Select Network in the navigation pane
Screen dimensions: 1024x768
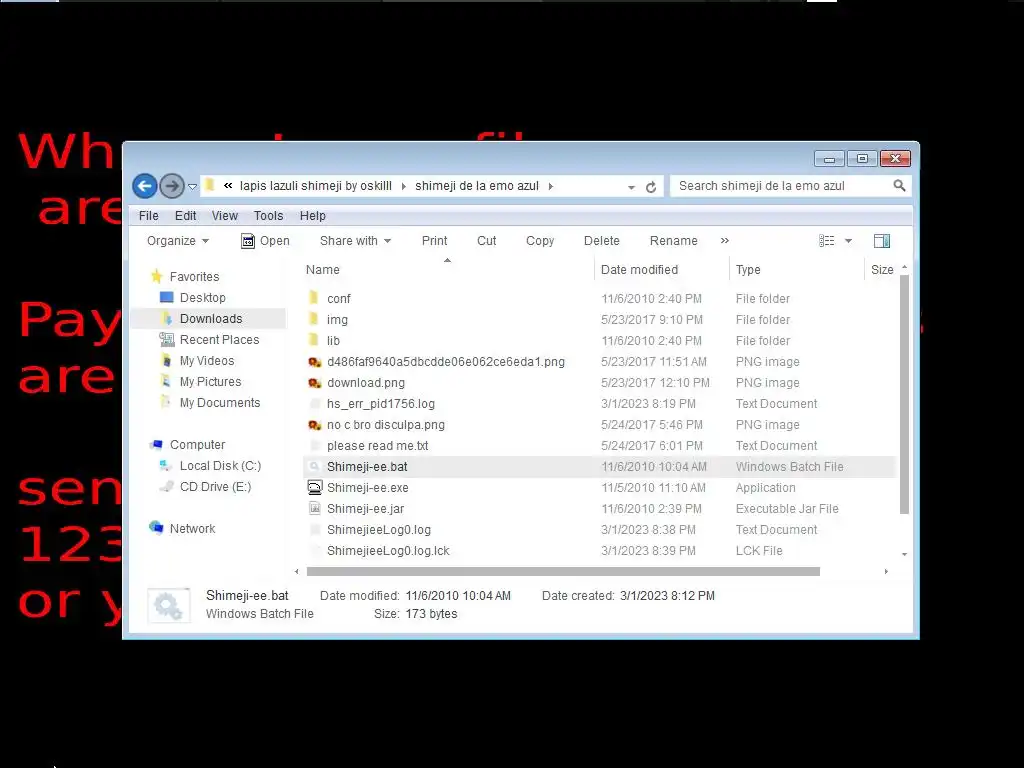click(192, 528)
